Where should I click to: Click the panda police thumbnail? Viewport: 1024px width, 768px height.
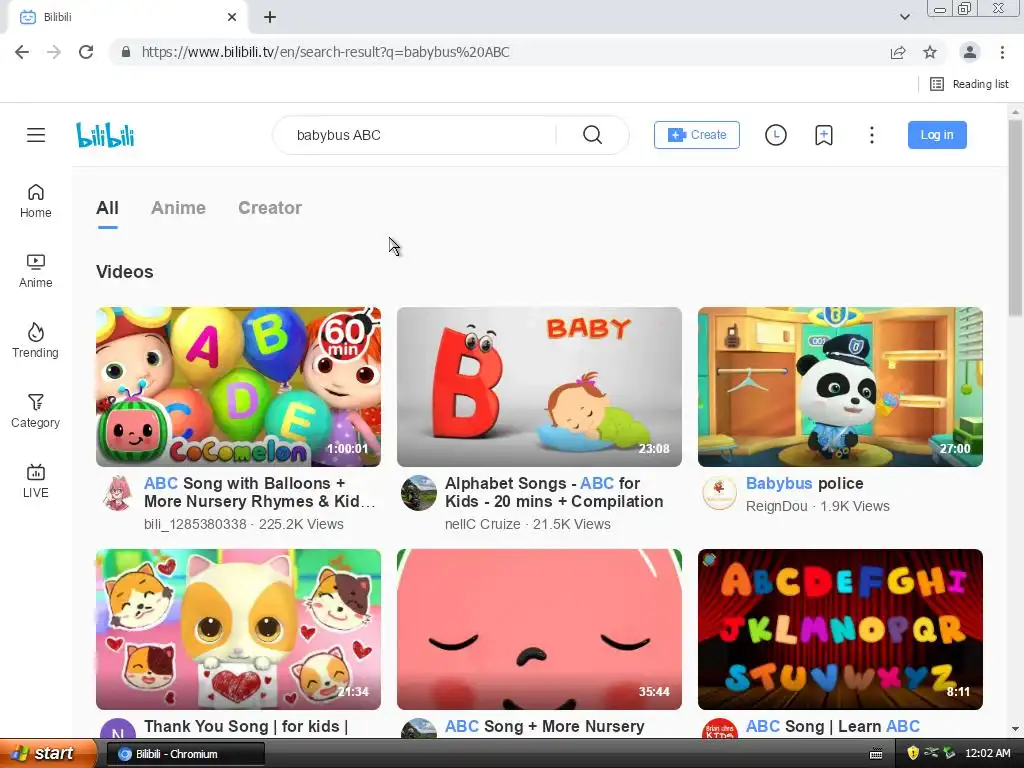840,387
